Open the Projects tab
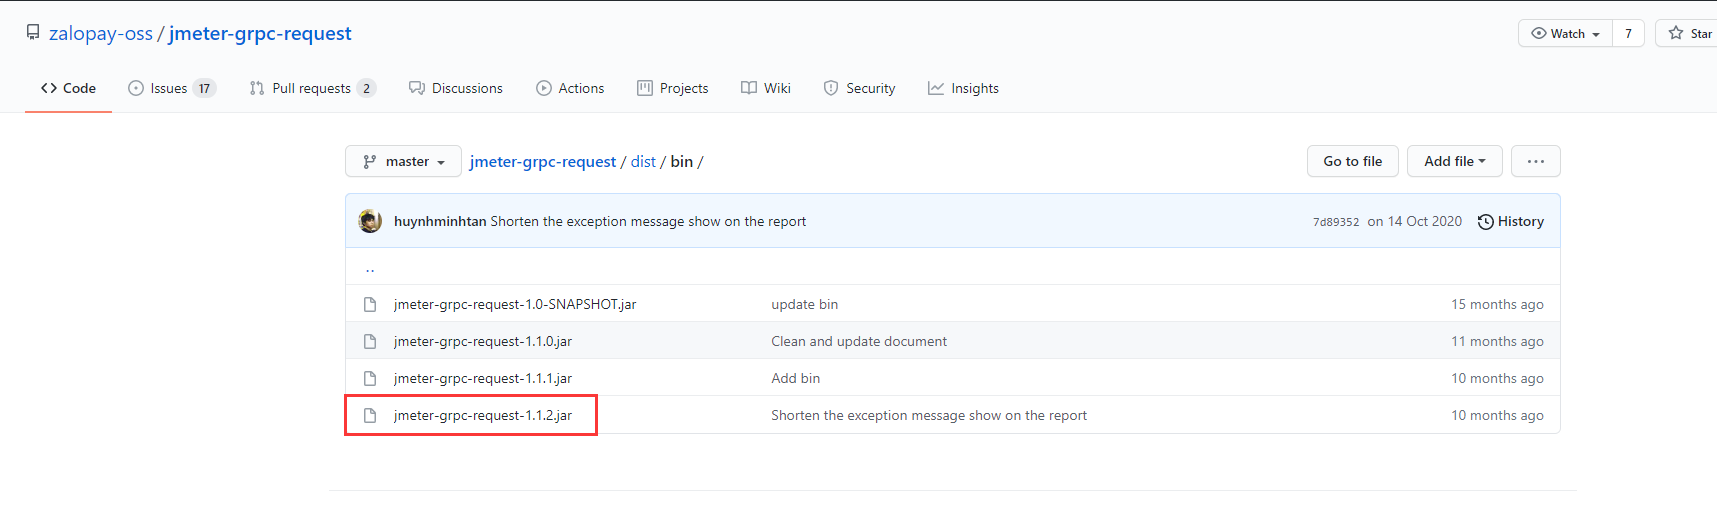 pyautogui.click(x=673, y=88)
